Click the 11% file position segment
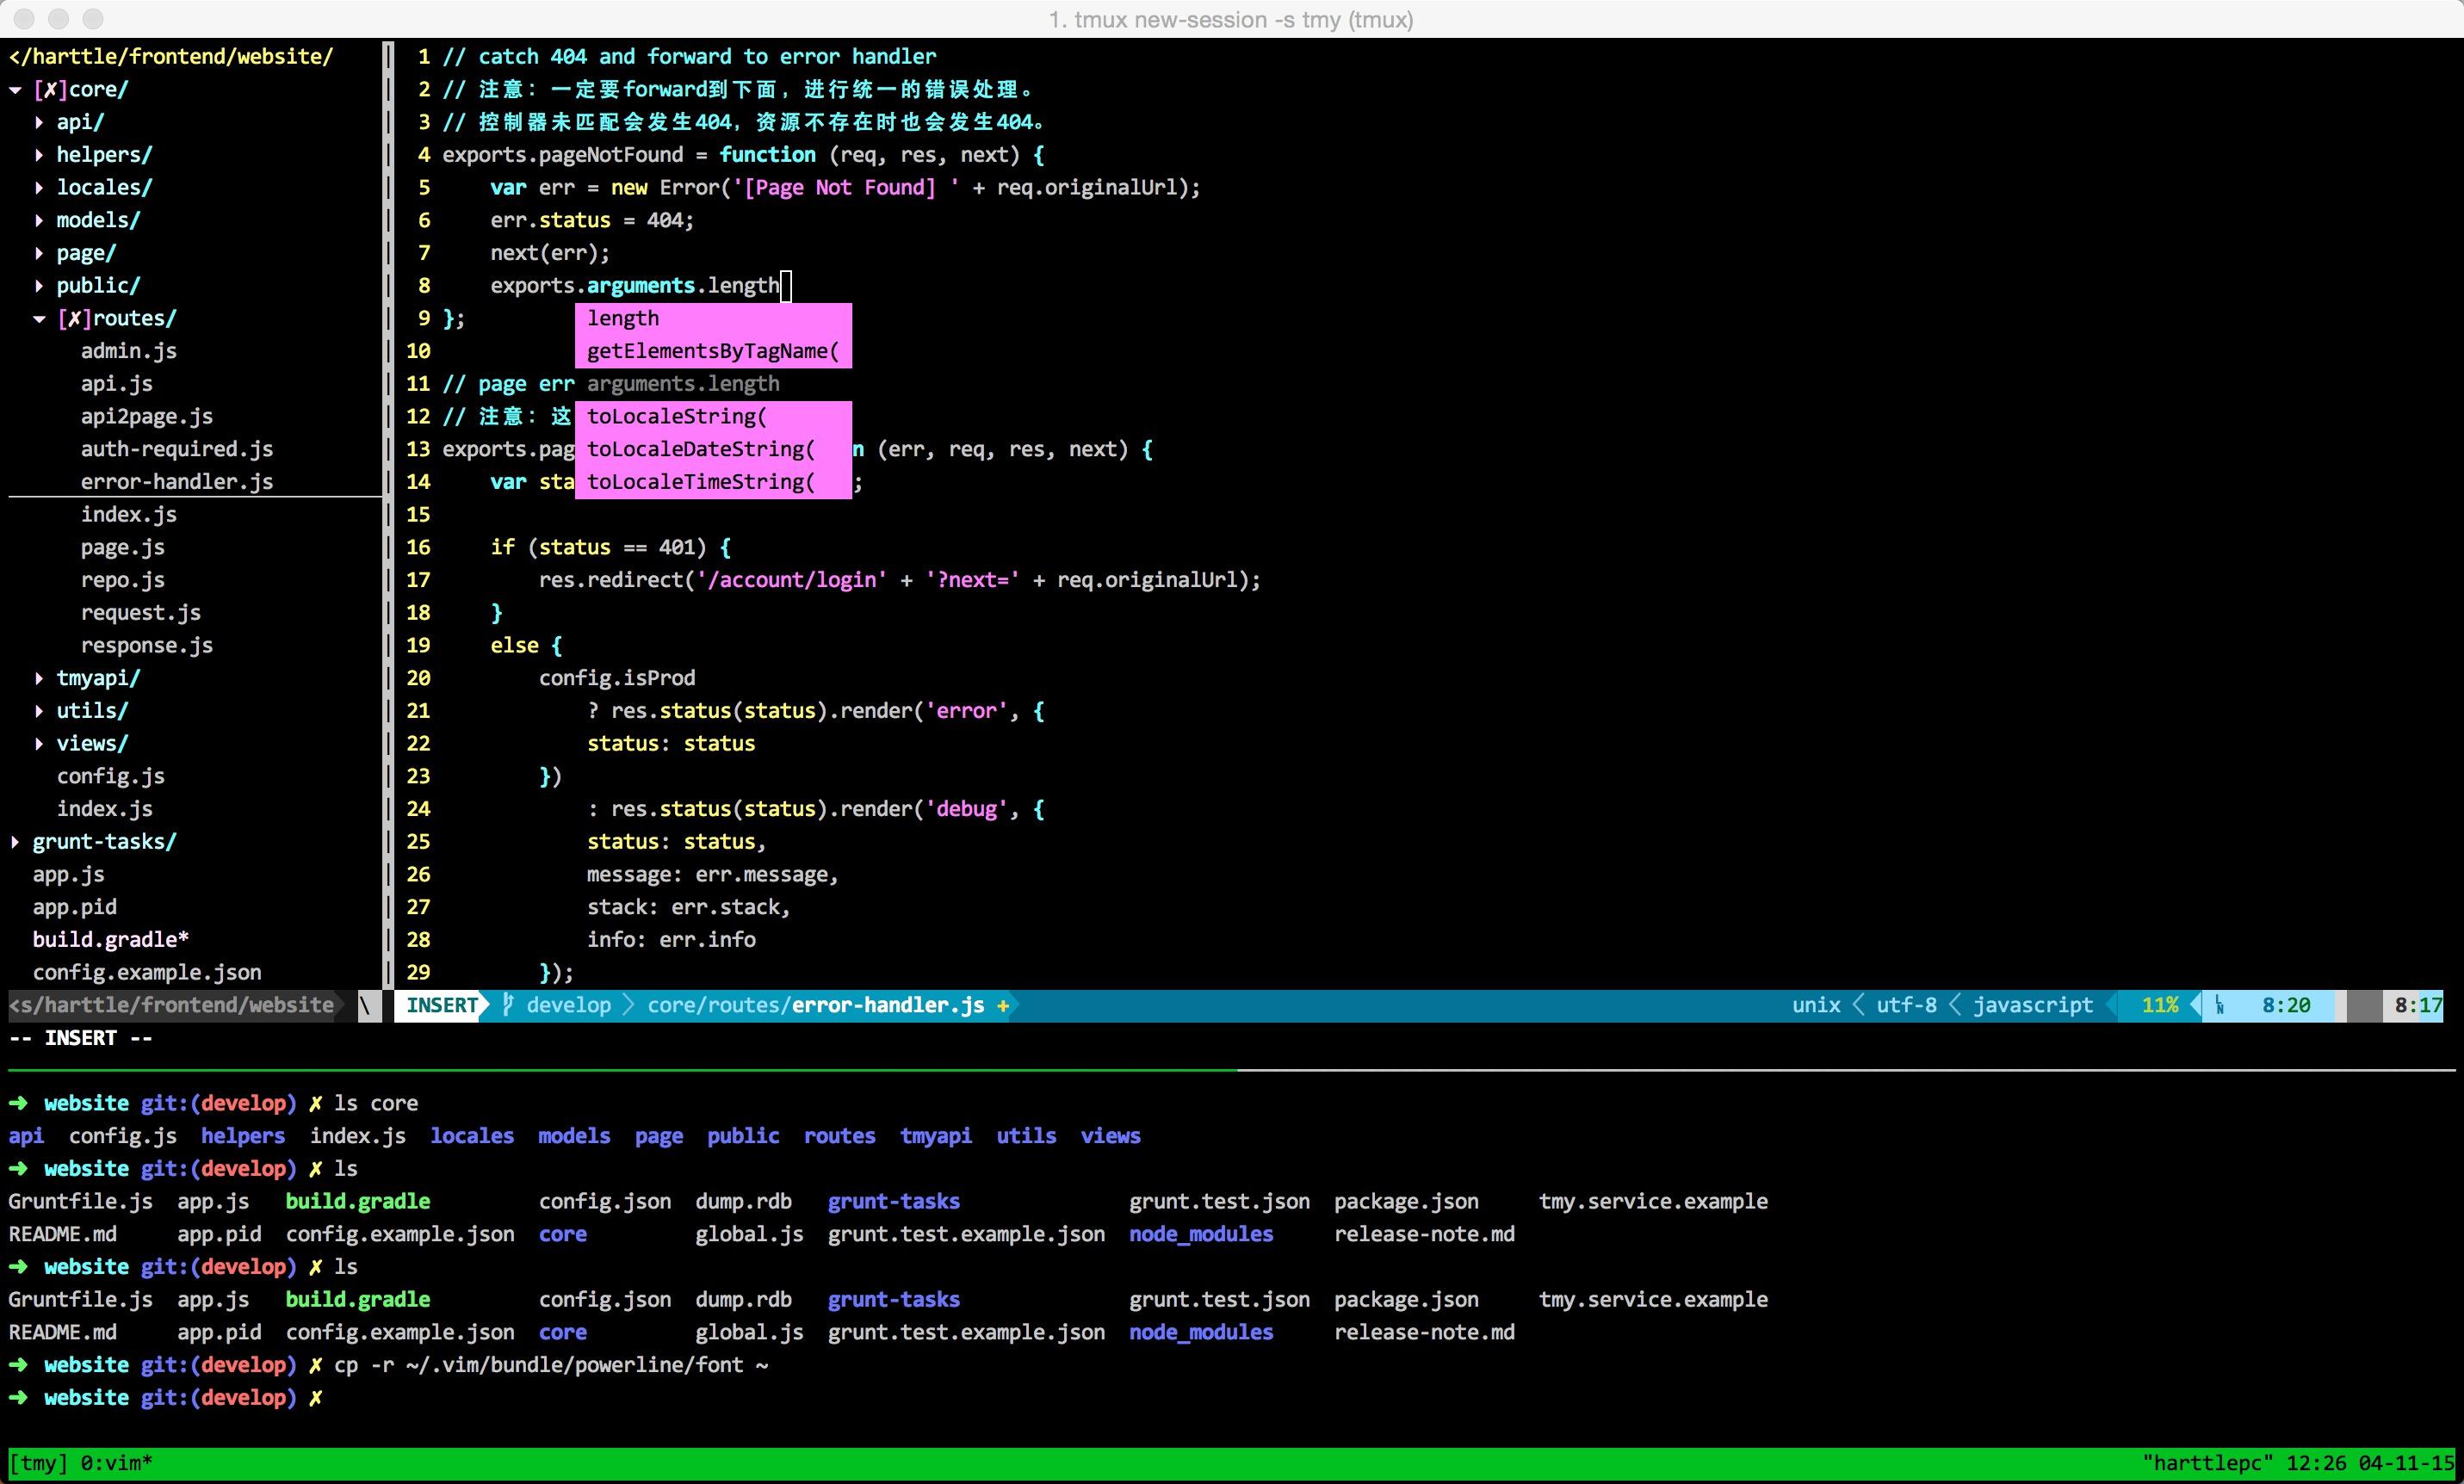The width and height of the screenshot is (2464, 1484). [2159, 1005]
